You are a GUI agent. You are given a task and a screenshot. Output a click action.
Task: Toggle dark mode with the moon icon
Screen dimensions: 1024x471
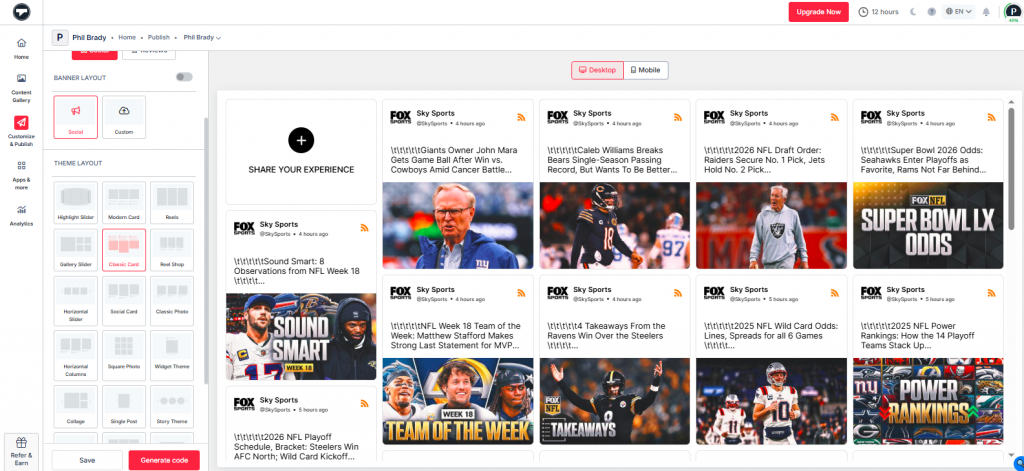click(x=913, y=12)
